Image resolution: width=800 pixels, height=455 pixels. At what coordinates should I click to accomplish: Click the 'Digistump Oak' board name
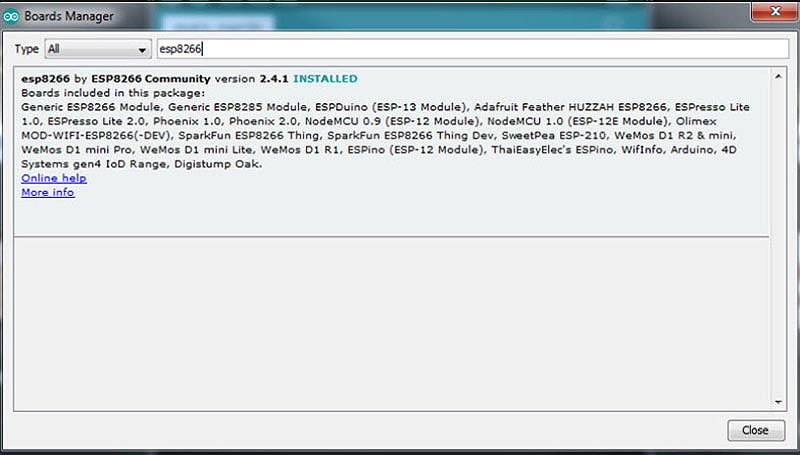(x=216, y=164)
